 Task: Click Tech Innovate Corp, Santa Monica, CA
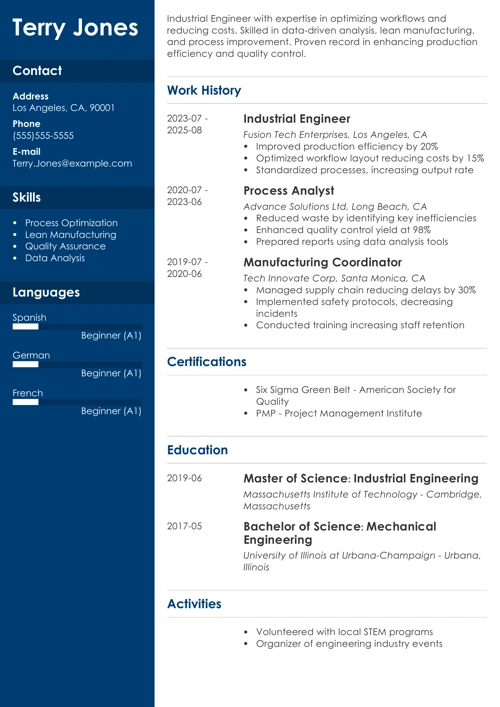[334, 278]
